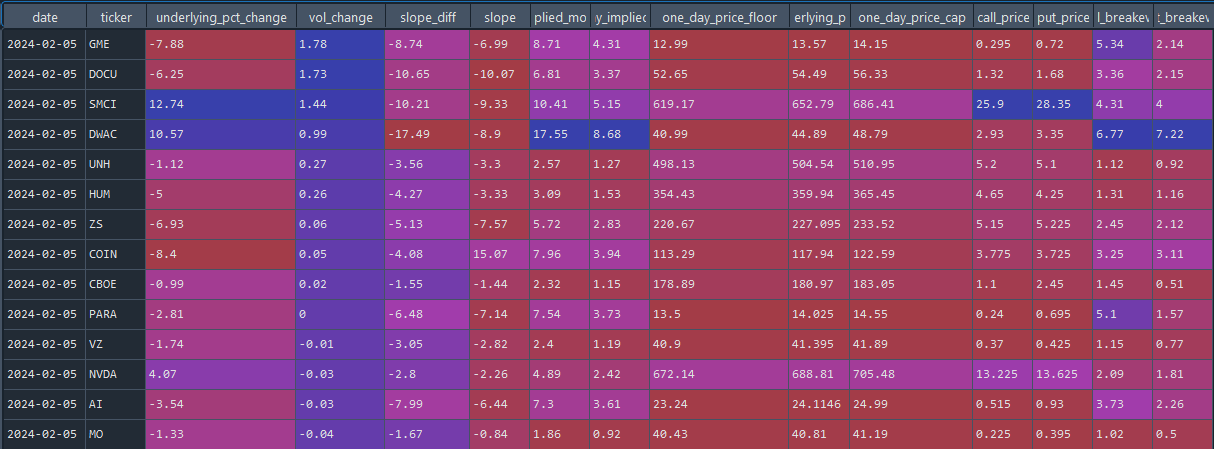Select the MO ticker cell
1214x449 pixels.
(116, 435)
